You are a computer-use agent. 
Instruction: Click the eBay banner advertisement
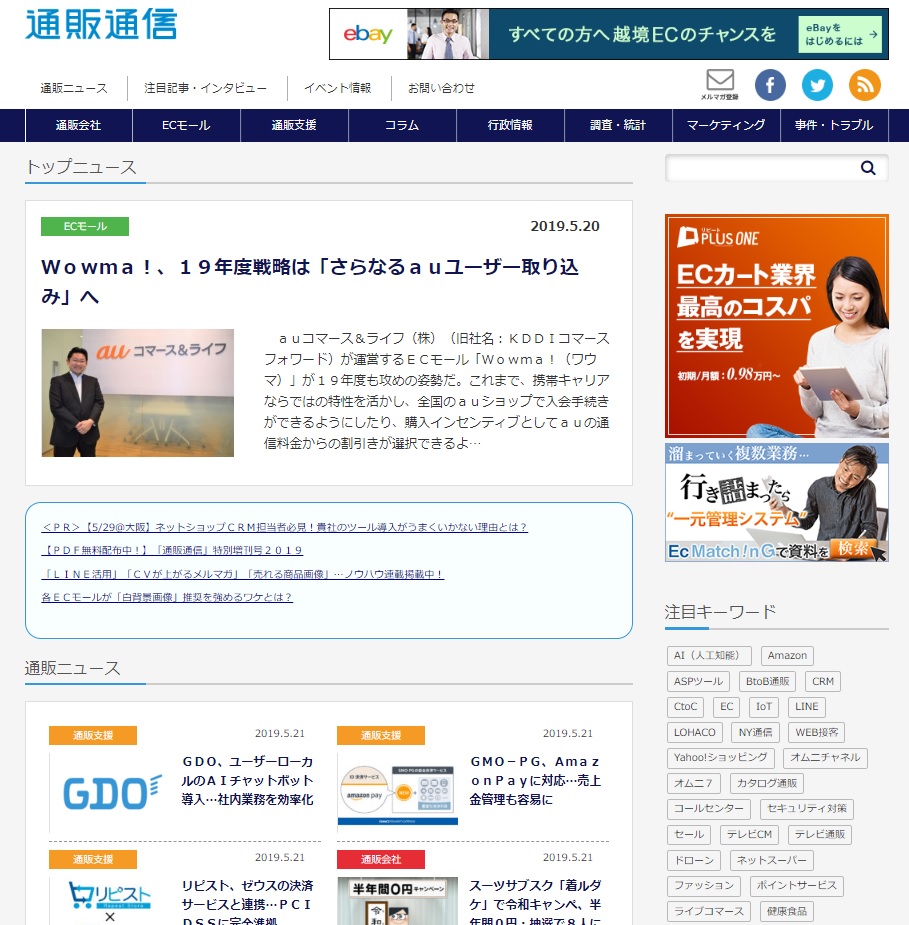(x=609, y=34)
